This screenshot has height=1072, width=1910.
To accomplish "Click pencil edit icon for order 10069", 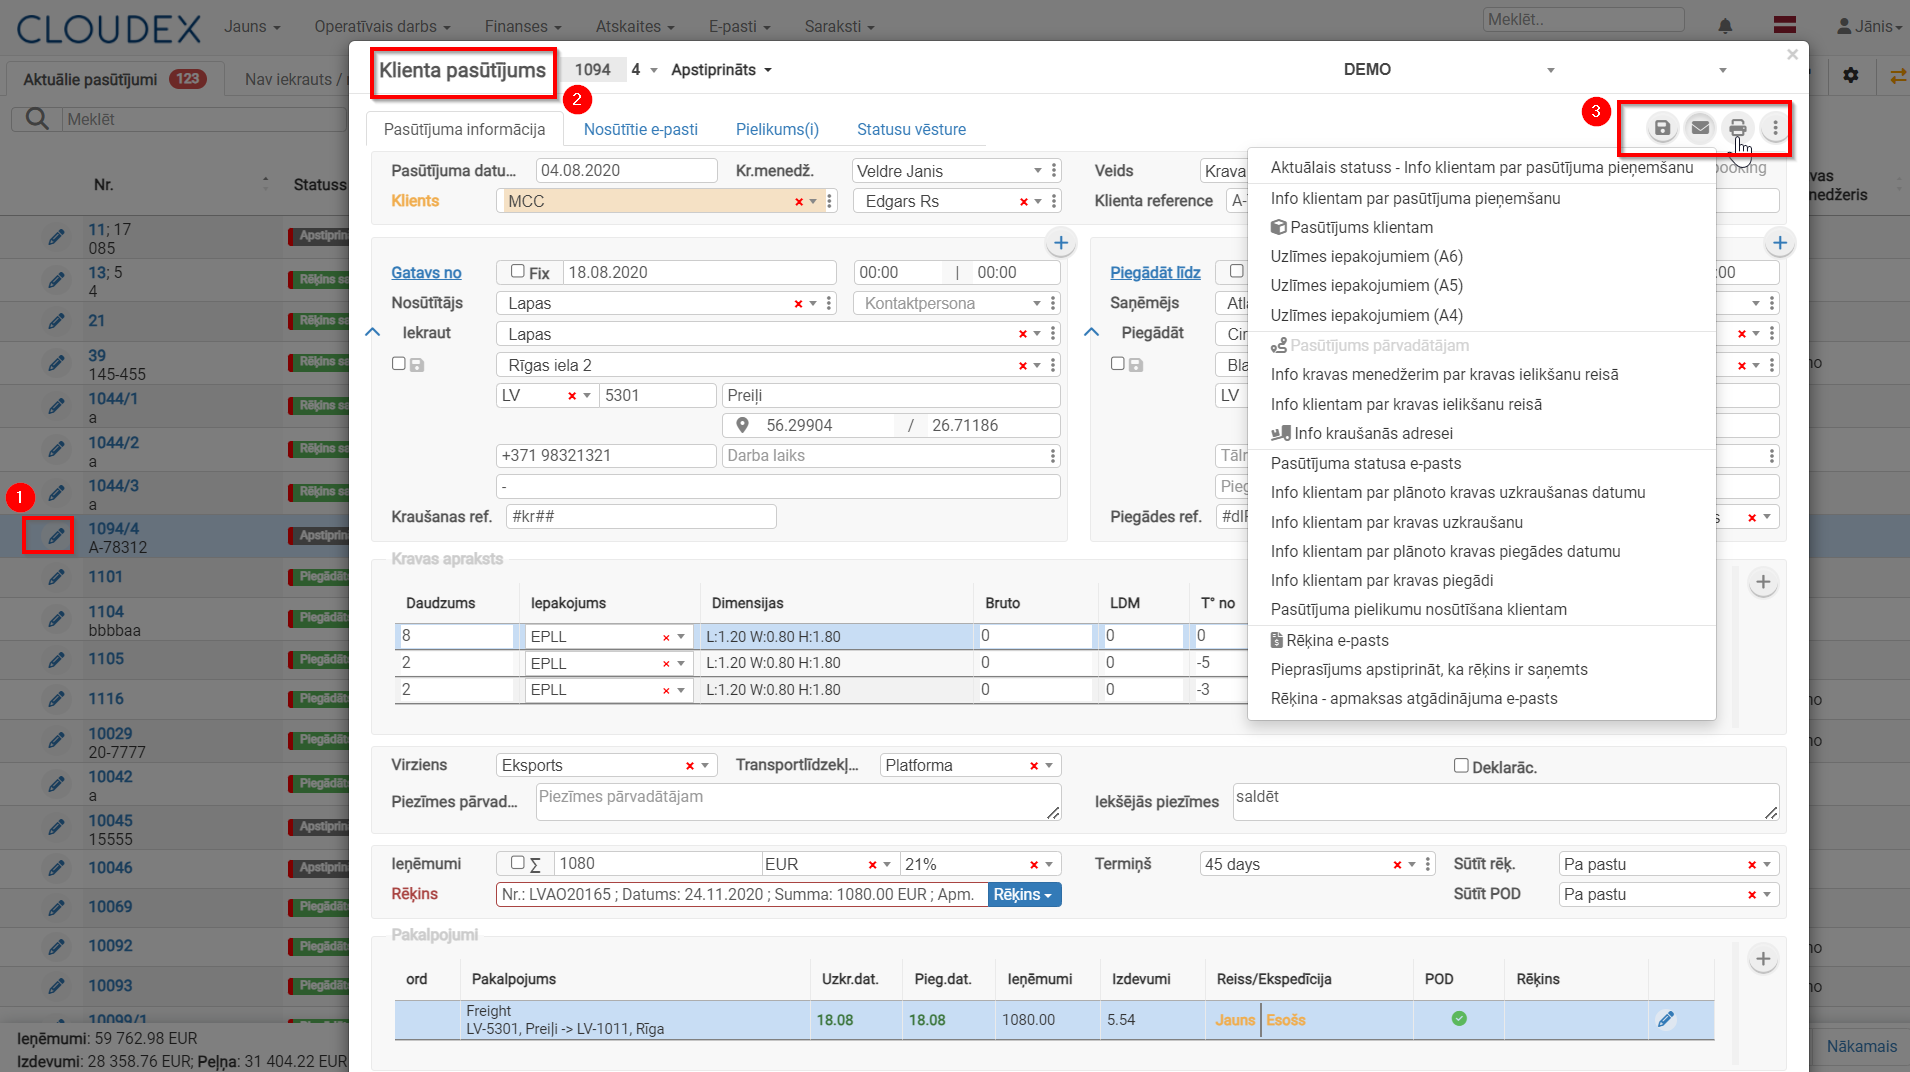I will pos(57,907).
